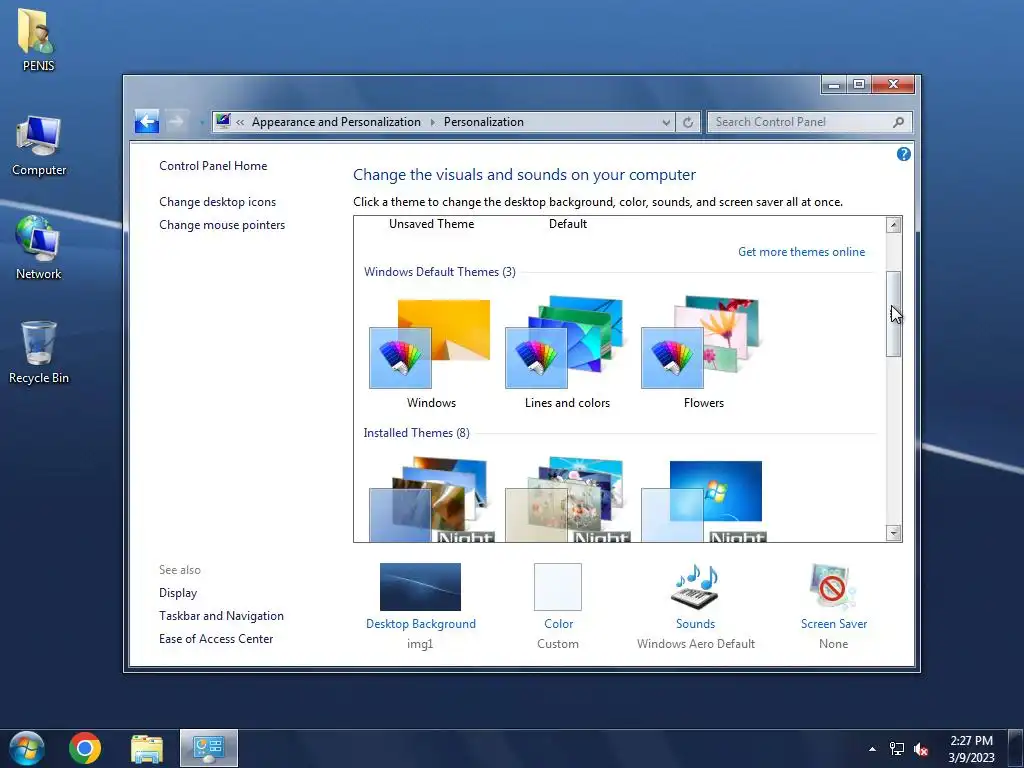Open the recent pages dropdown arrow
Image resolution: width=1024 pixels, height=768 pixels.
pos(202,122)
